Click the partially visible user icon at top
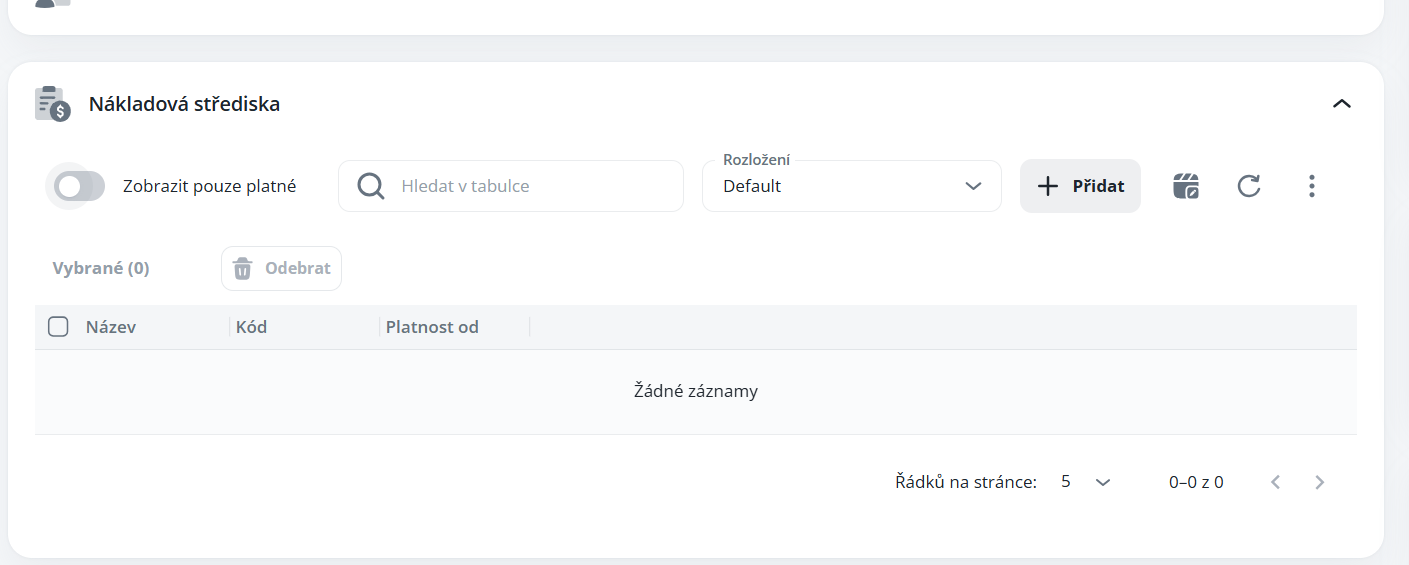The height and width of the screenshot is (565, 1409). (52, 3)
